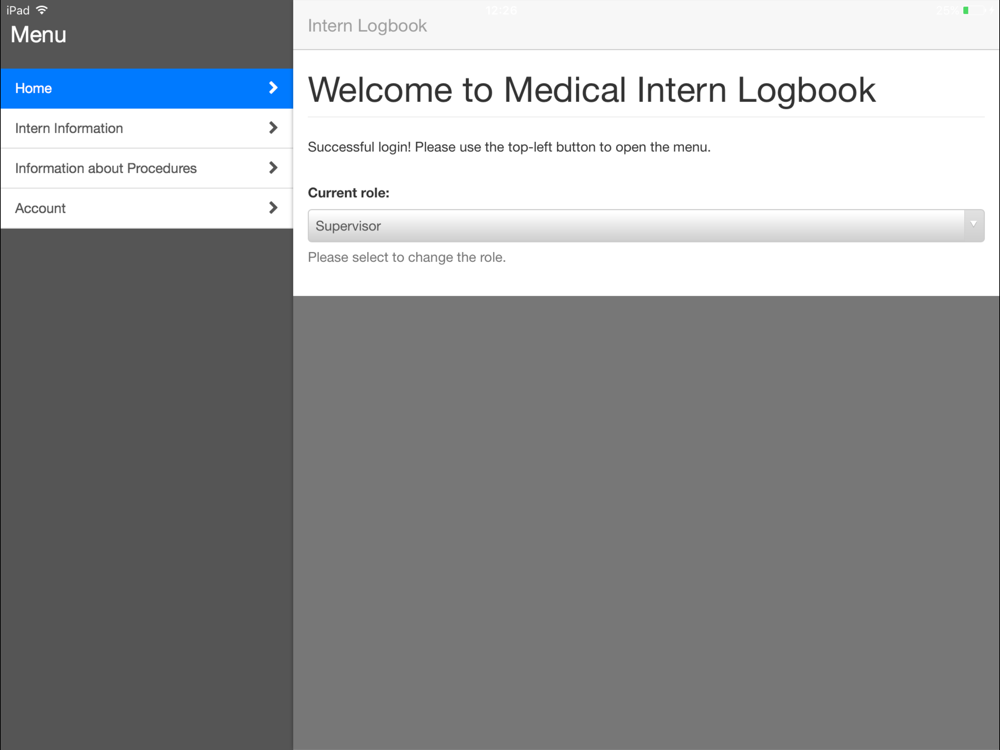Select Information about Procedures menu entry
This screenshot has width=1000, height=750.
[147, 168]
